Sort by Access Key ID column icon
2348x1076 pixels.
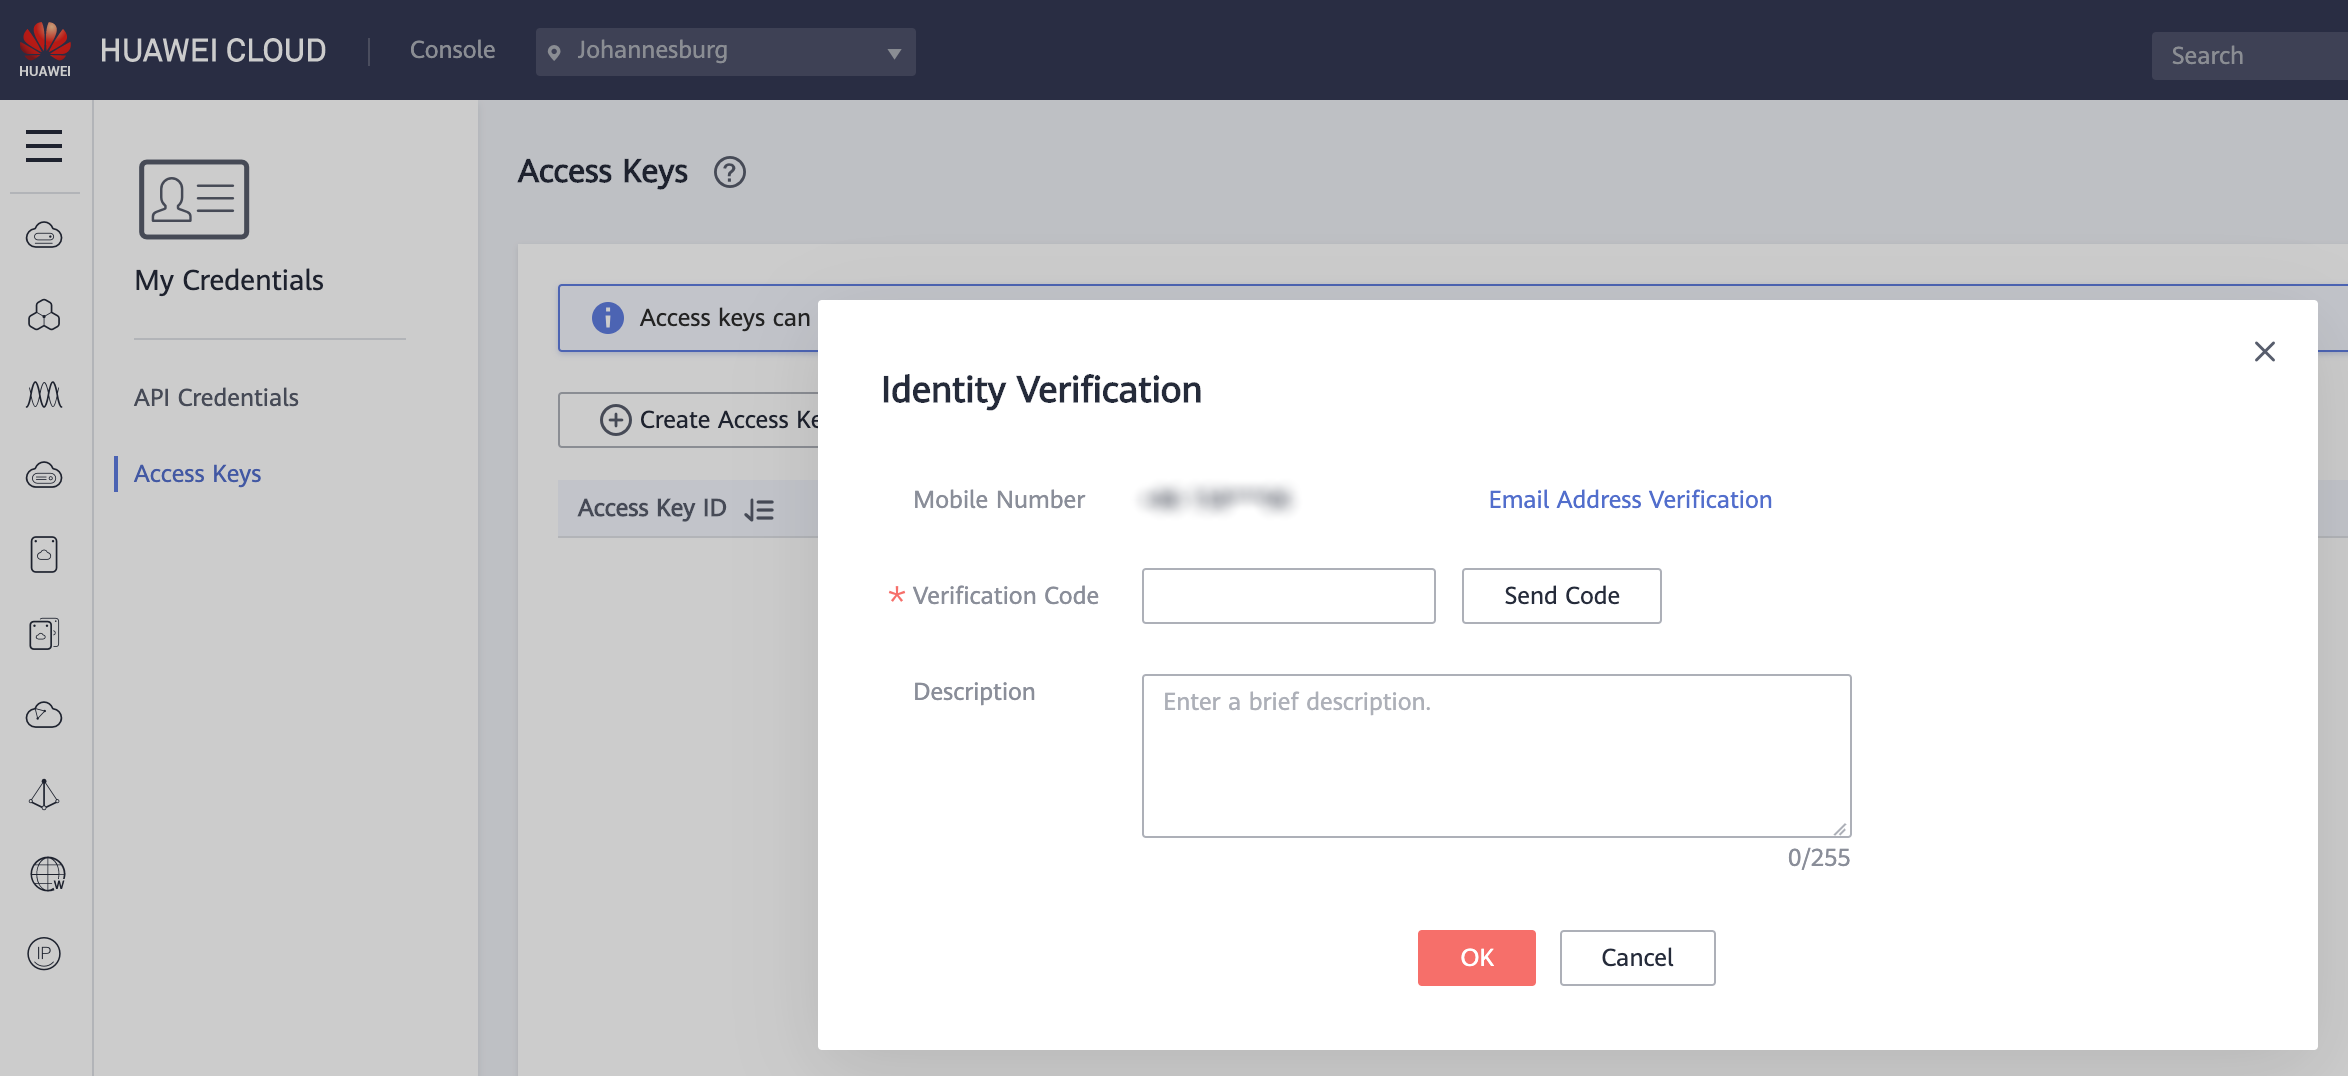759,510
